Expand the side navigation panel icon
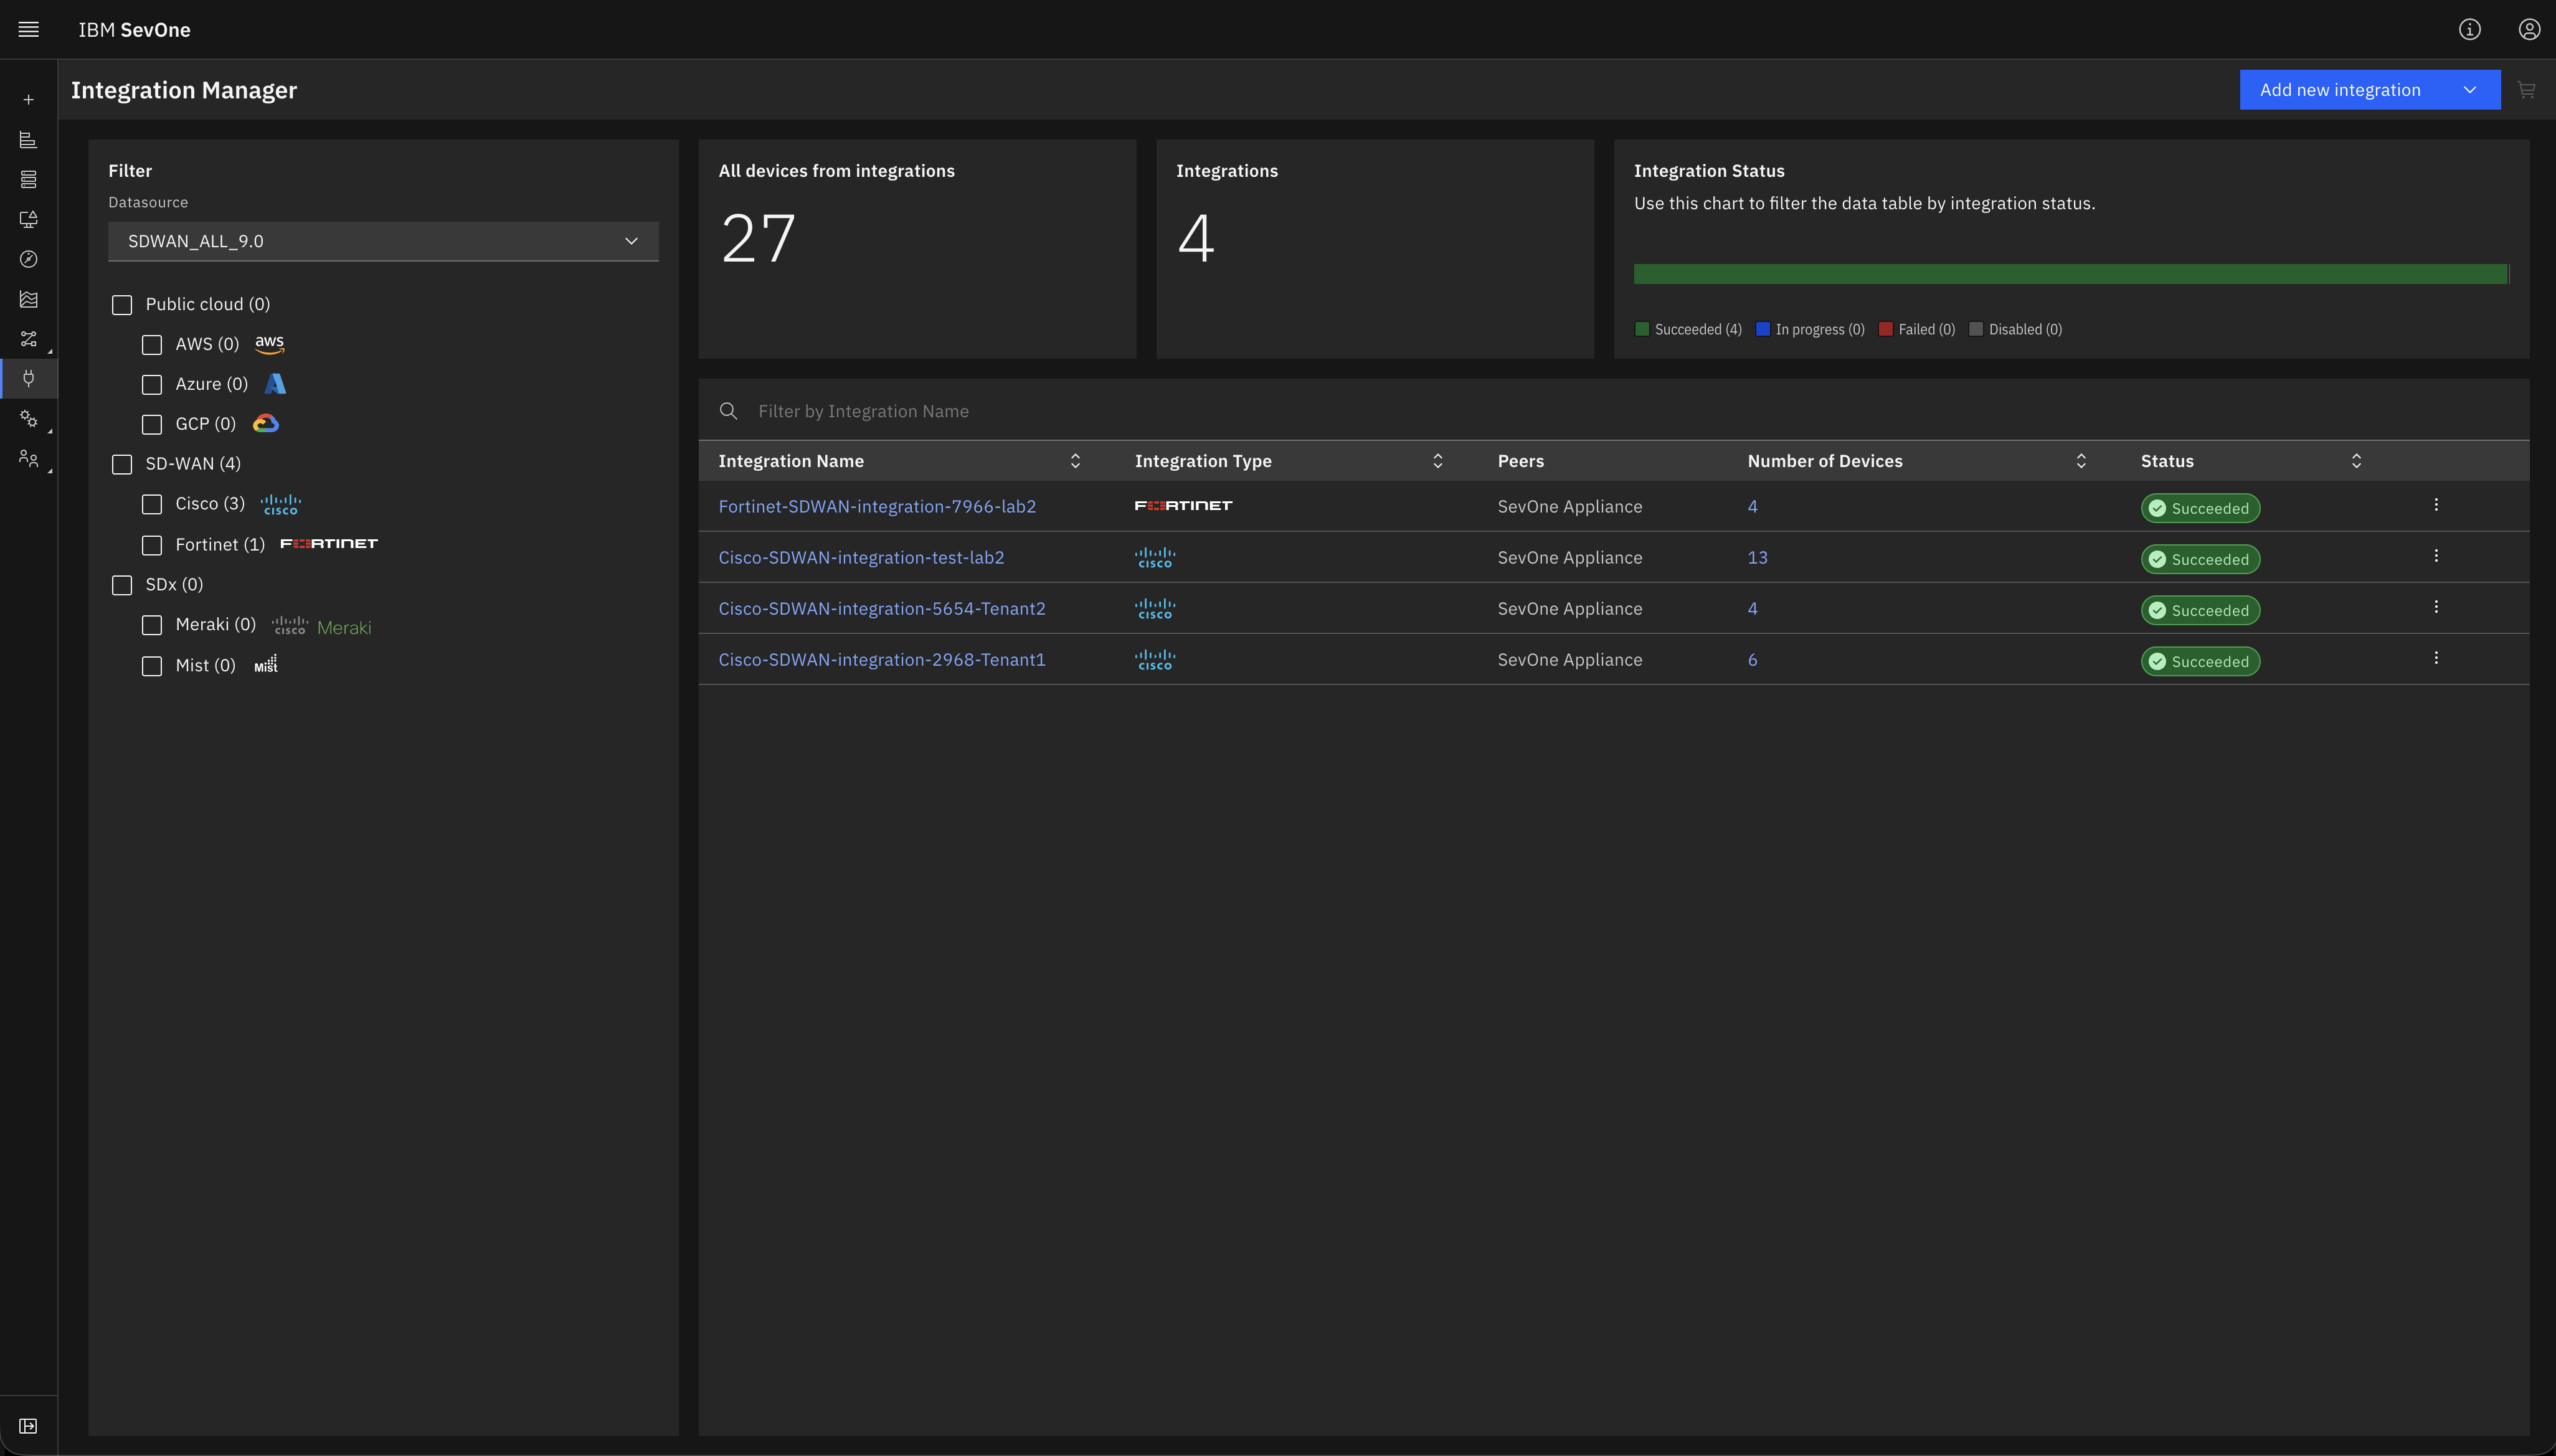The width and height of the screenshot is (2556, 1456). [x=29, y=1426]
